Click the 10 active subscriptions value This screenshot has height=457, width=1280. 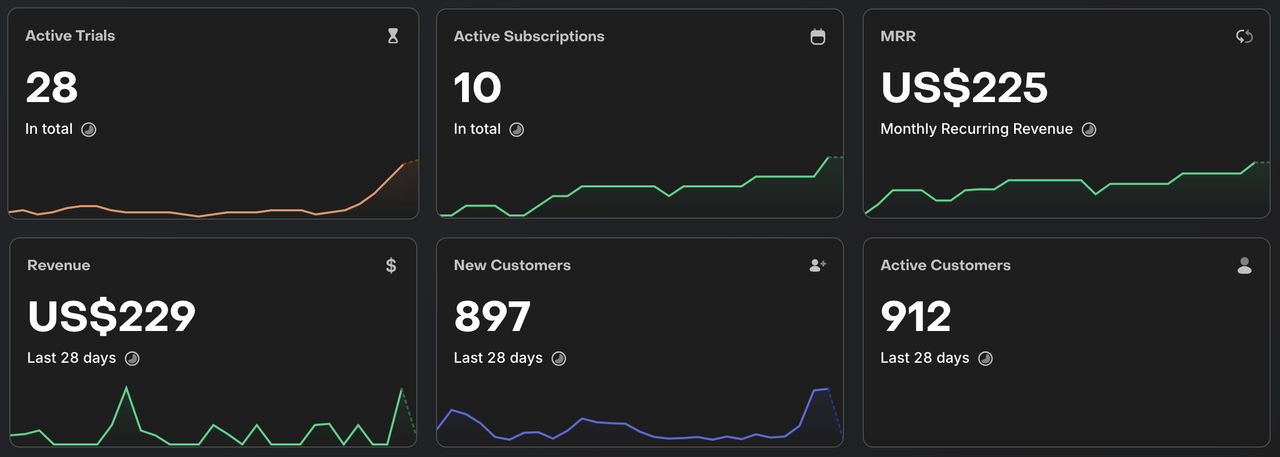point(477,88)
